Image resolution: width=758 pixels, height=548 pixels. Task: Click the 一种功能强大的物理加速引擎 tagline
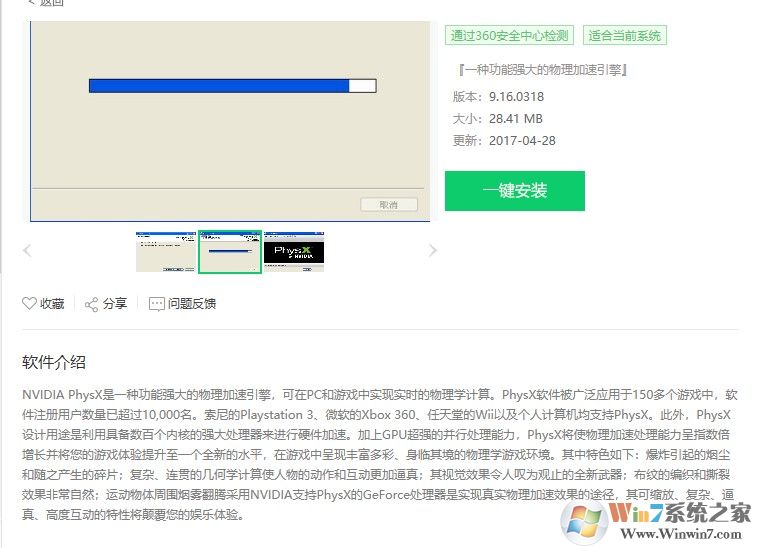click(543, 70)
